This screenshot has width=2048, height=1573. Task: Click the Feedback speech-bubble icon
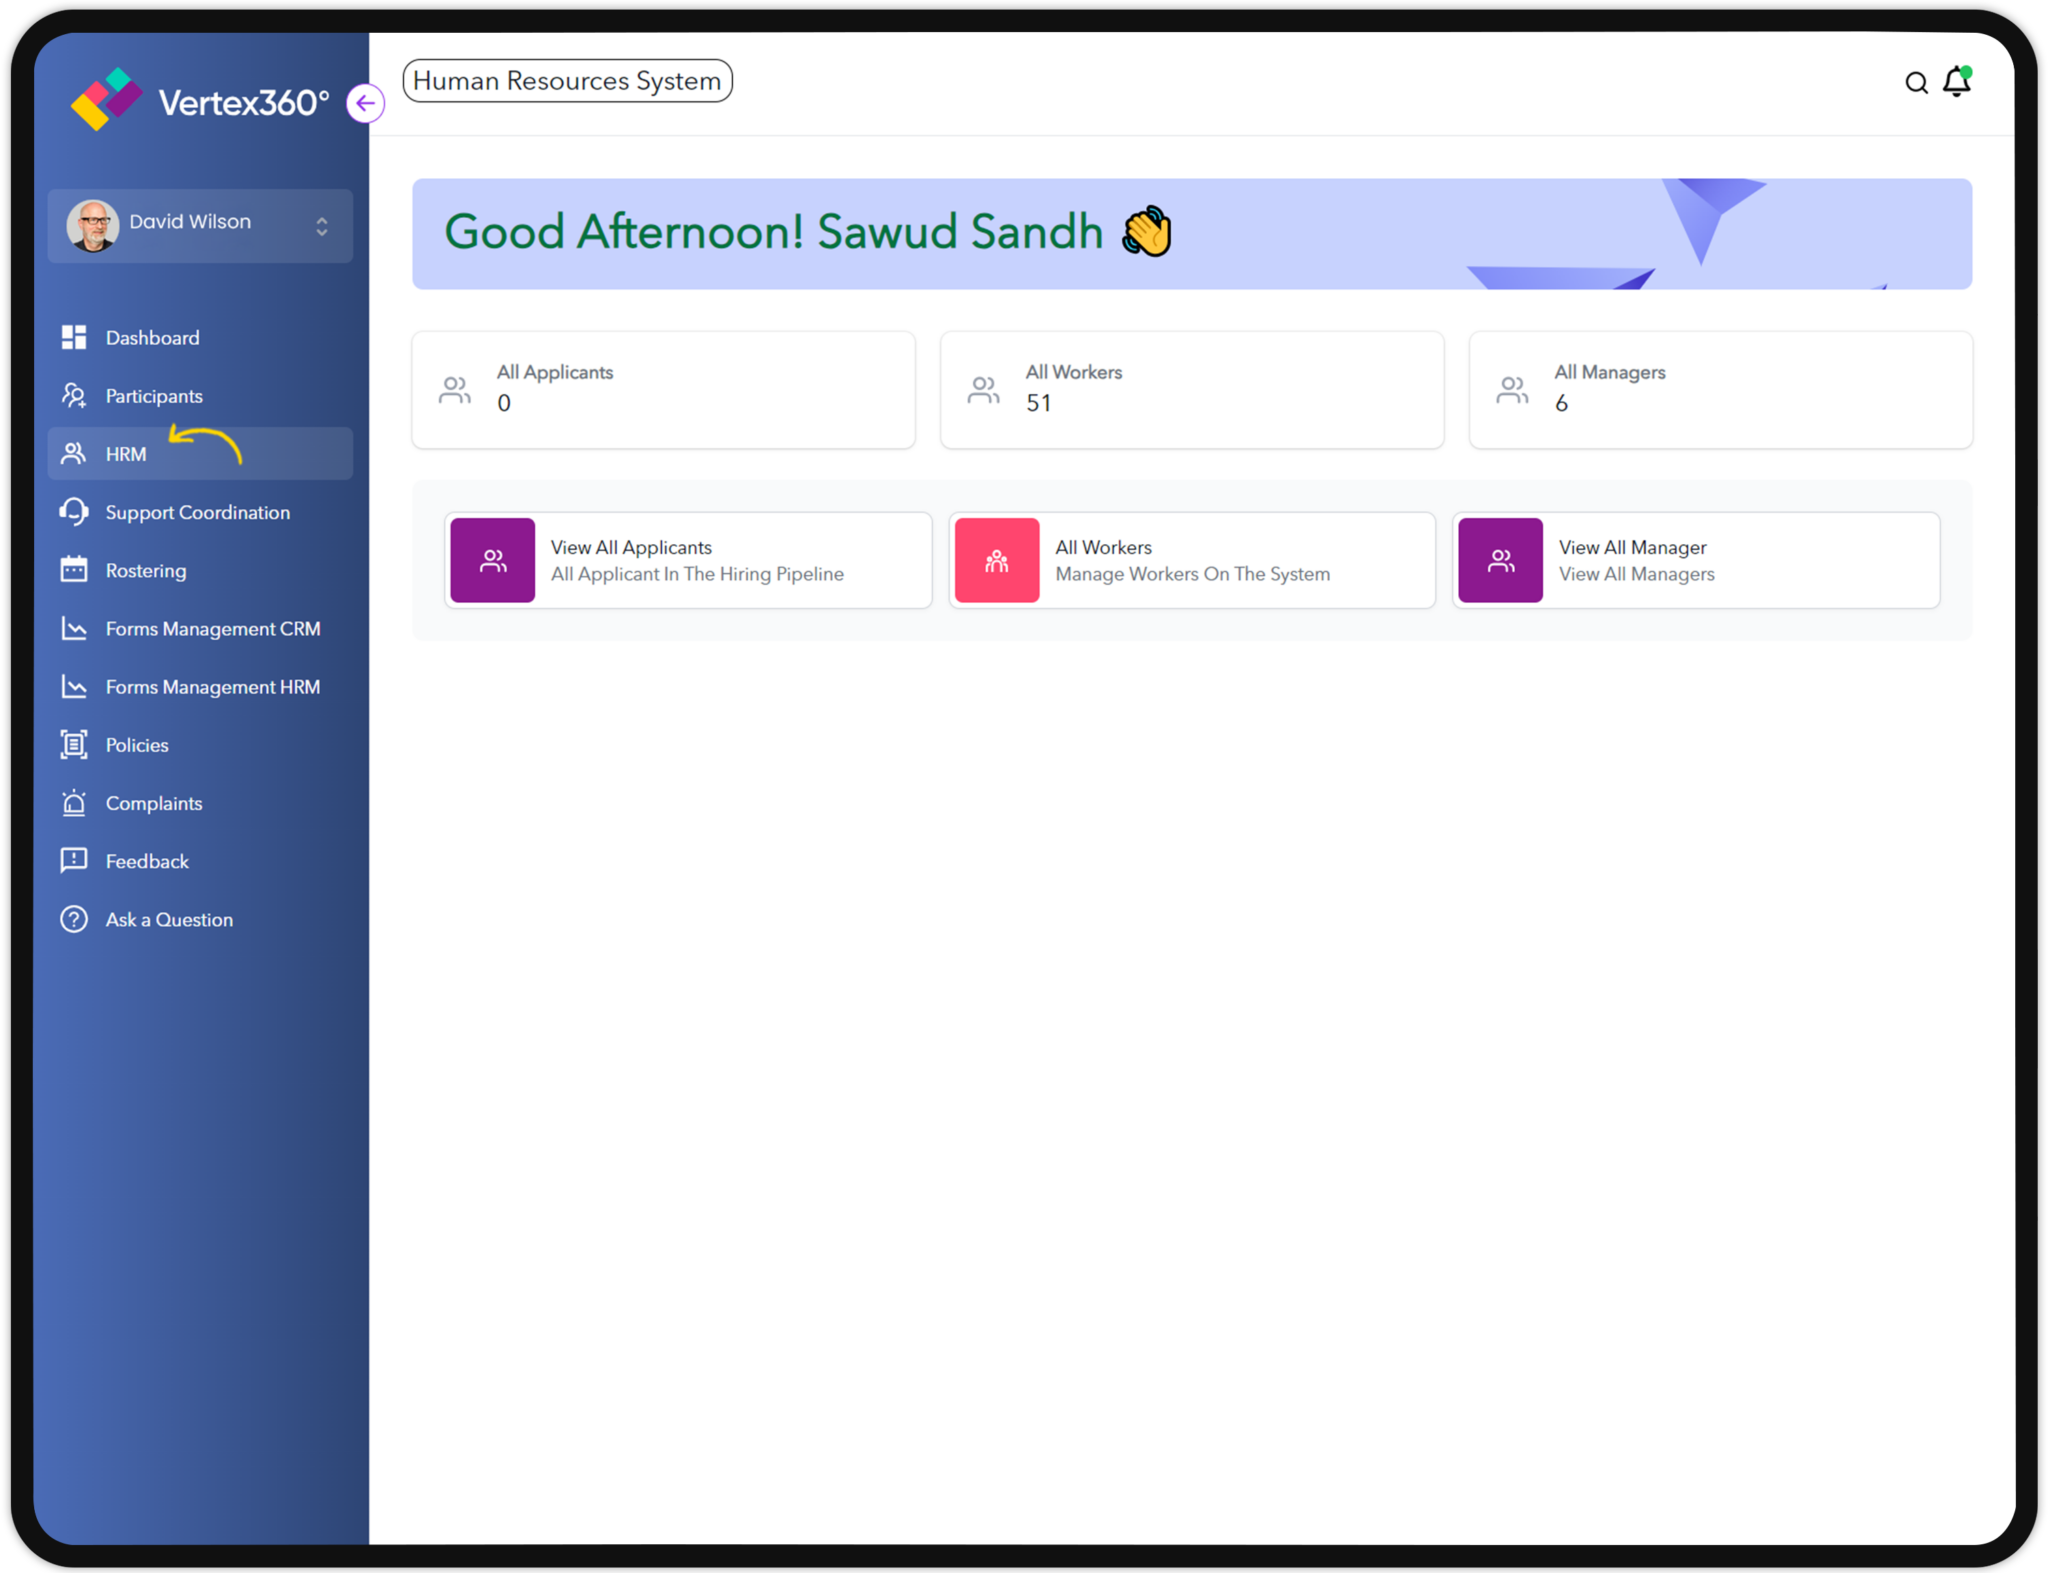click(x=74, y=860)
